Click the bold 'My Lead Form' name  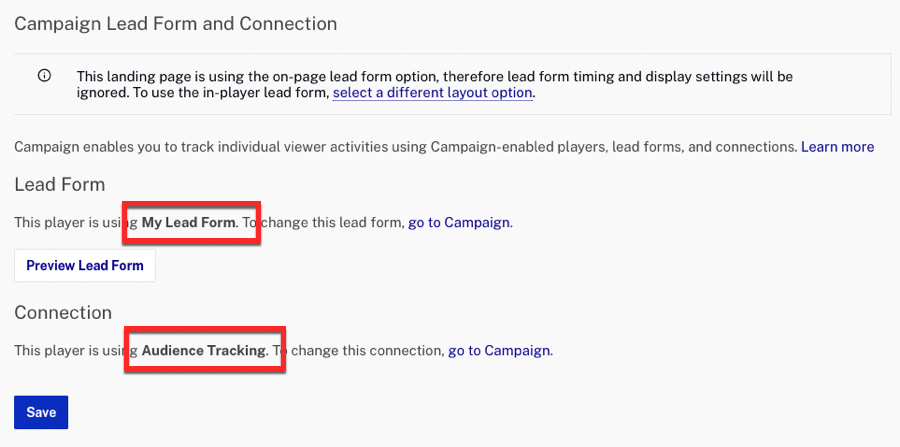click(189, 223)
